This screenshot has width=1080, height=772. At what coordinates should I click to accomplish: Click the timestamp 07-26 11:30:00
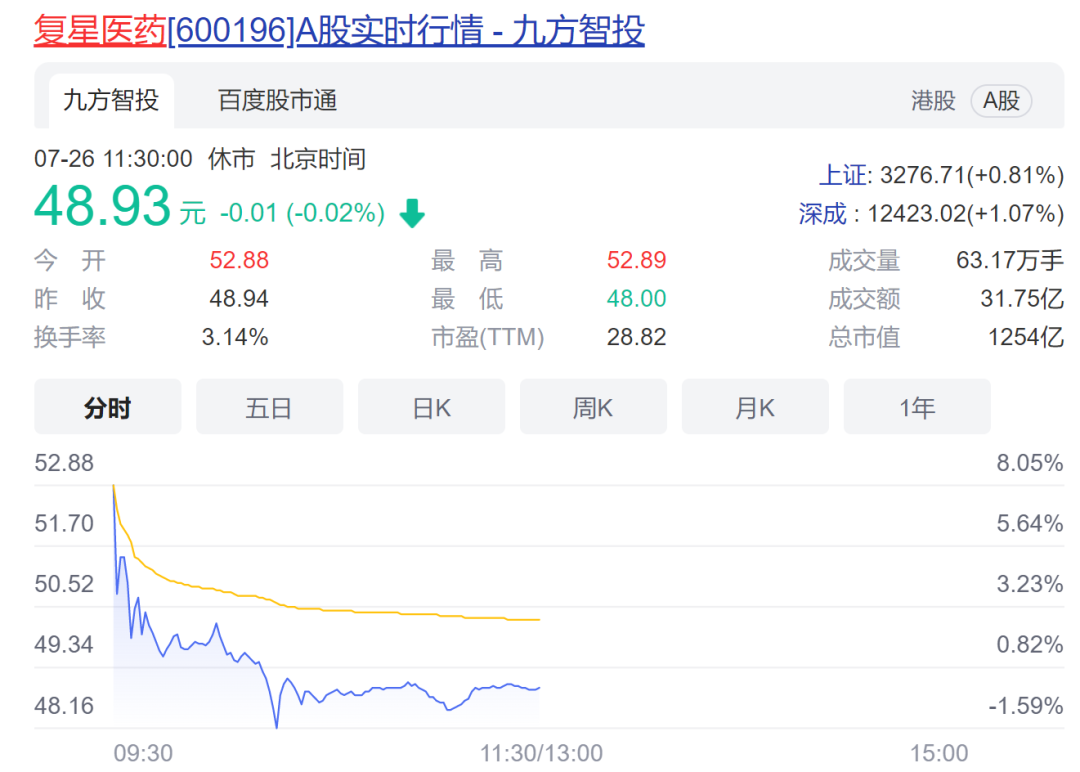(114, 159)
